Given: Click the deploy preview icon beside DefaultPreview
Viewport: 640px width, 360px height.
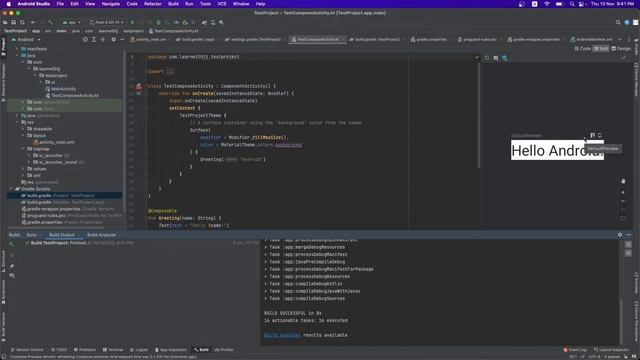Looking at the screenshot, I should [600, 135].
